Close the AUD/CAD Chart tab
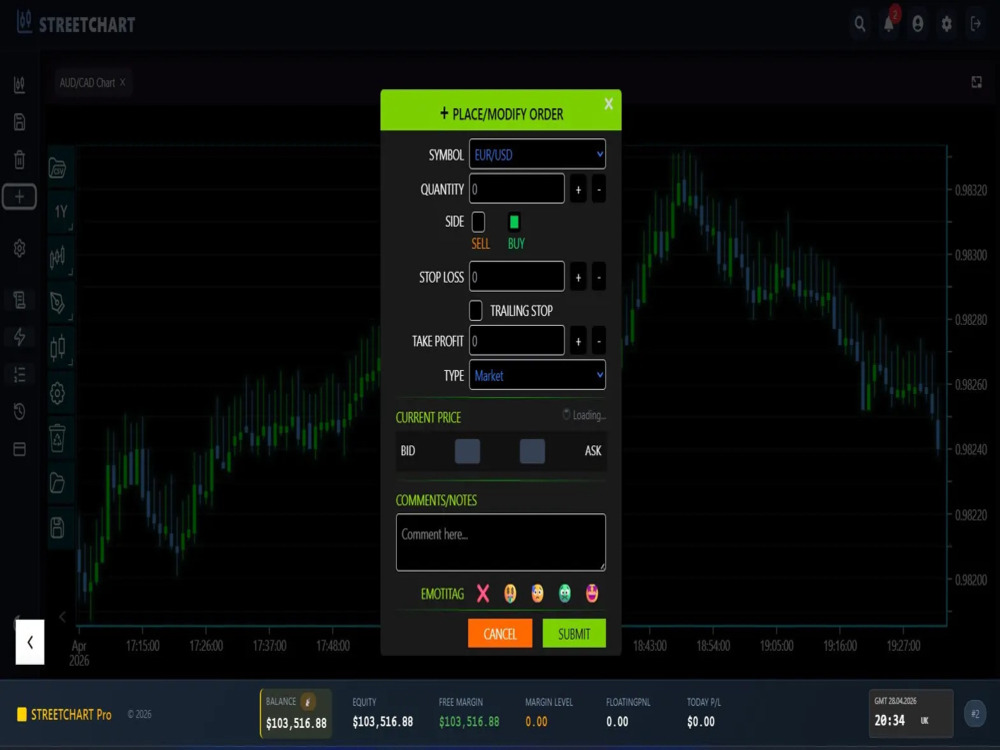The width and height of the screenshot is (1000, 750). (x=123, y=82)
